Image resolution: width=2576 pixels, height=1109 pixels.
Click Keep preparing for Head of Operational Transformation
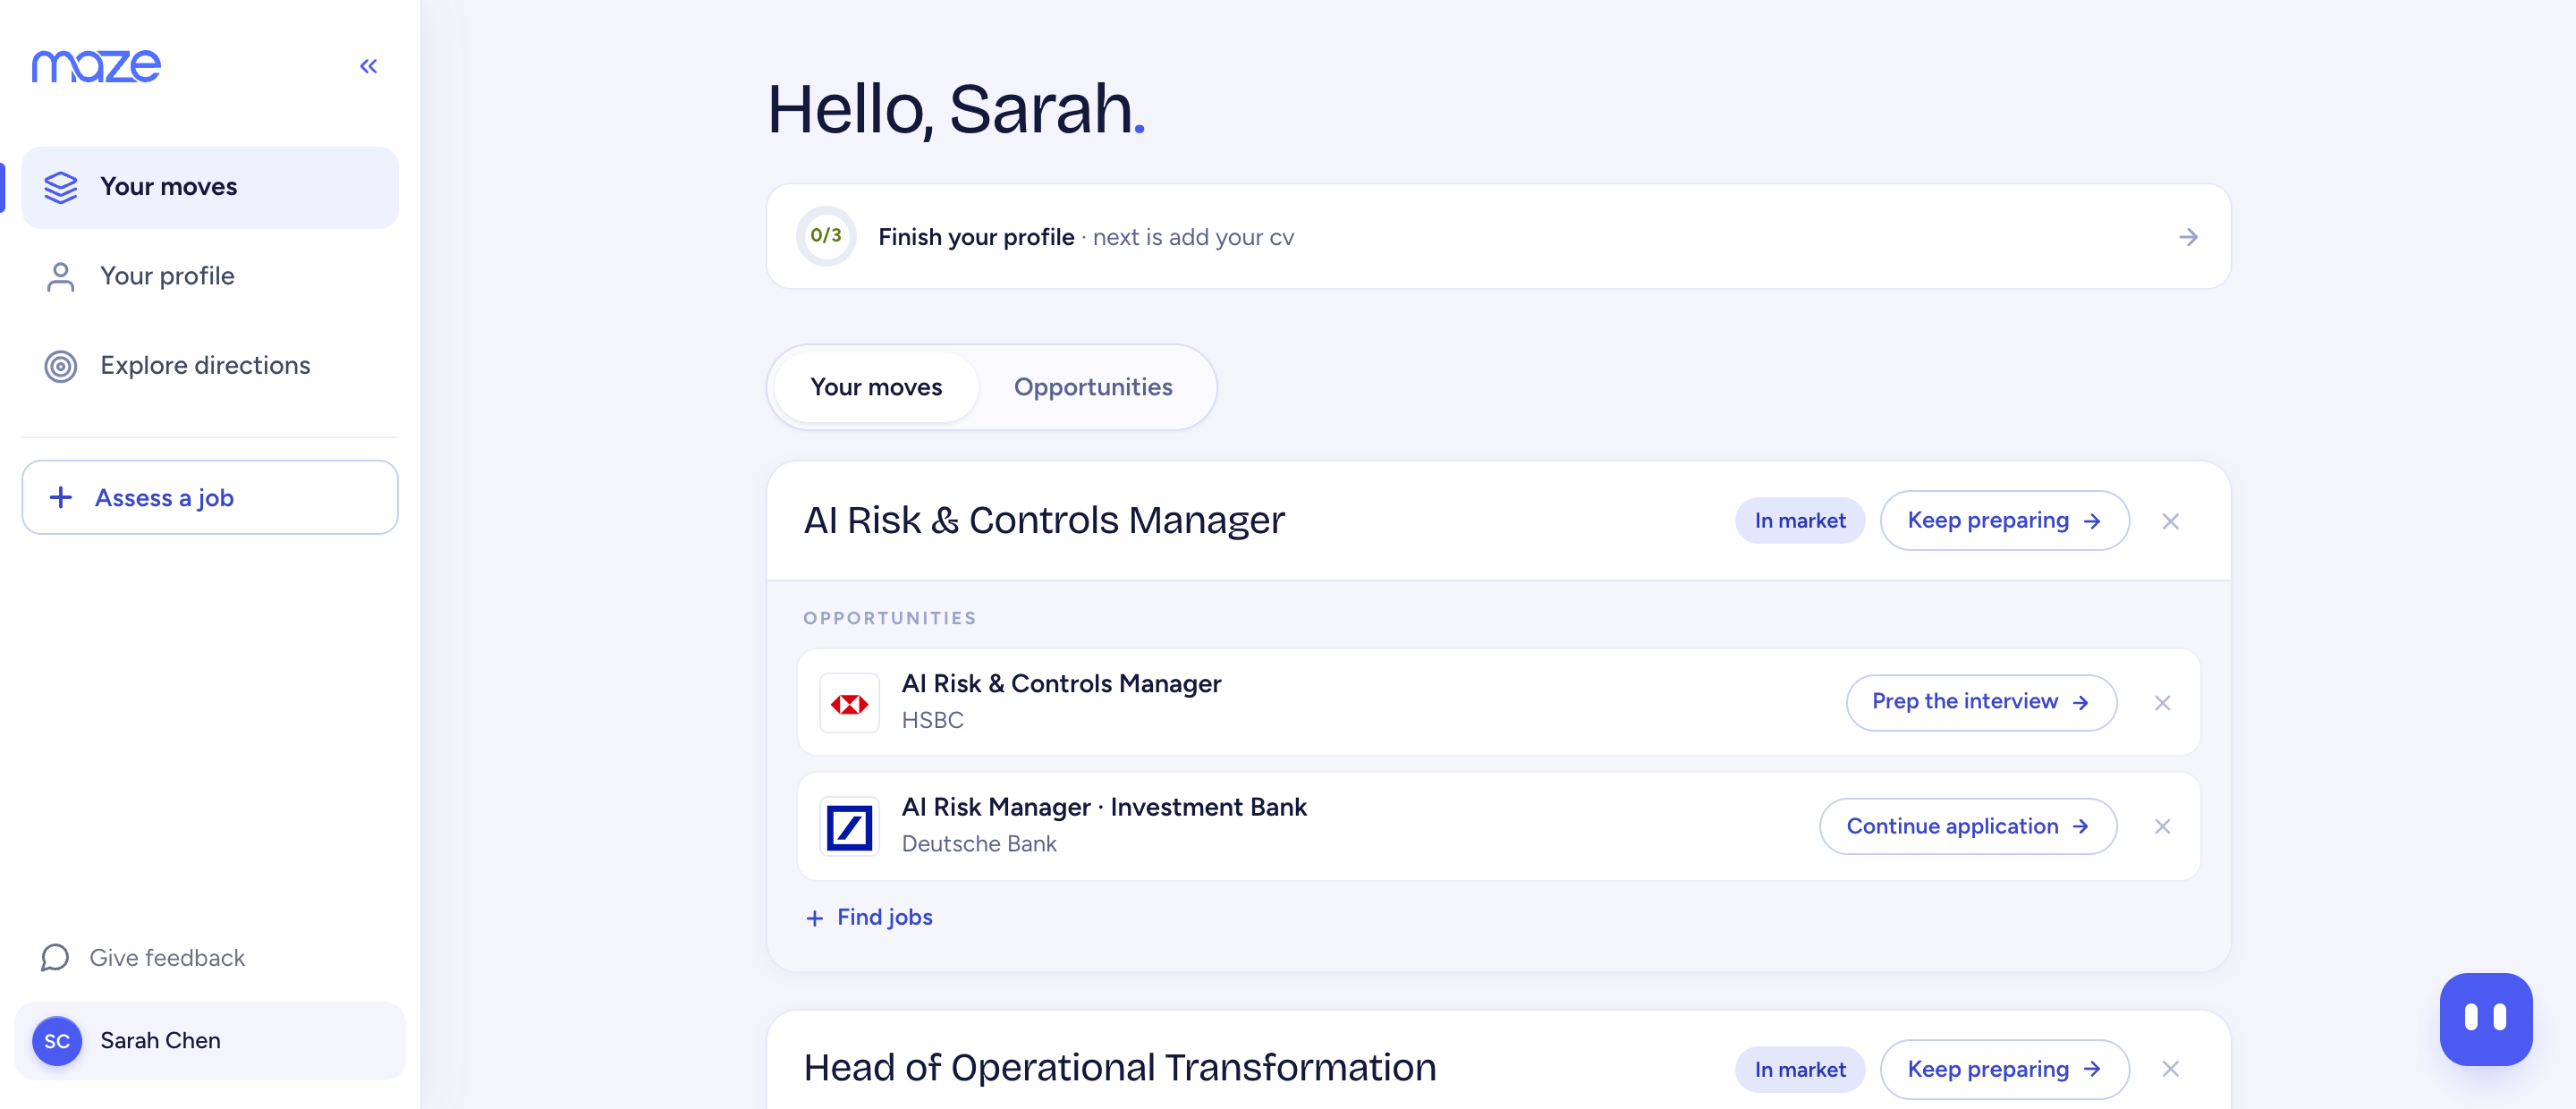coord(2004,1069)
